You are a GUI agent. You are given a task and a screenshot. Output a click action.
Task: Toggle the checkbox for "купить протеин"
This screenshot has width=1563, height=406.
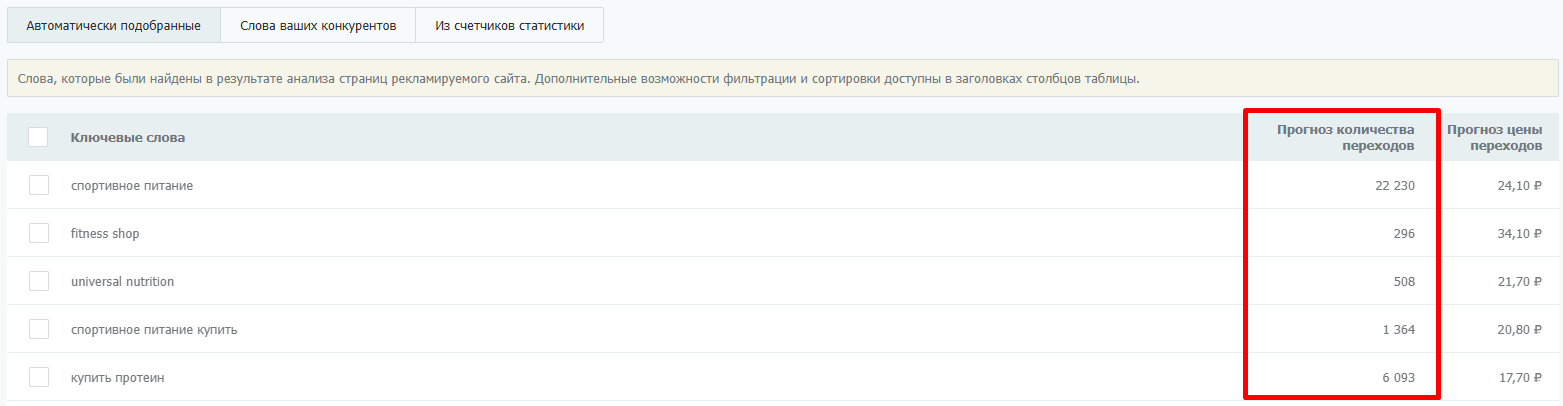click(39, 377)
